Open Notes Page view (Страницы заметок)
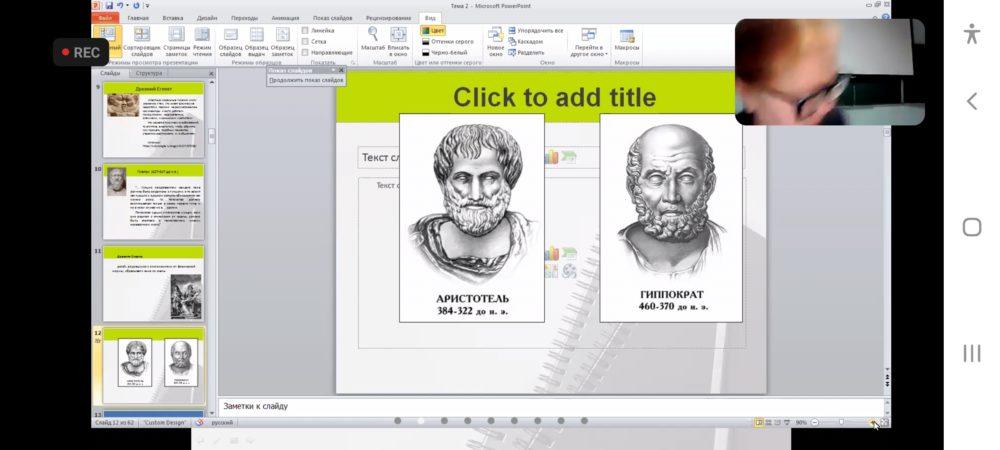 (176, 42)
